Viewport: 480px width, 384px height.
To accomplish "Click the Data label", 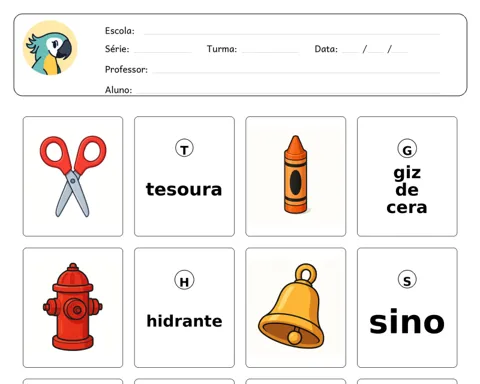I will [326, 49].
